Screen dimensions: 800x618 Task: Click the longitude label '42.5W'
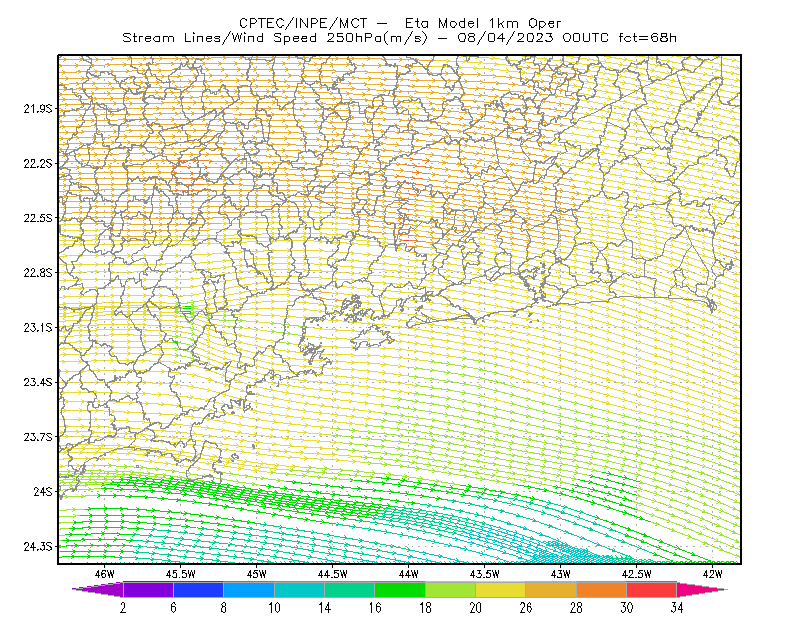(x=637, y=574)
